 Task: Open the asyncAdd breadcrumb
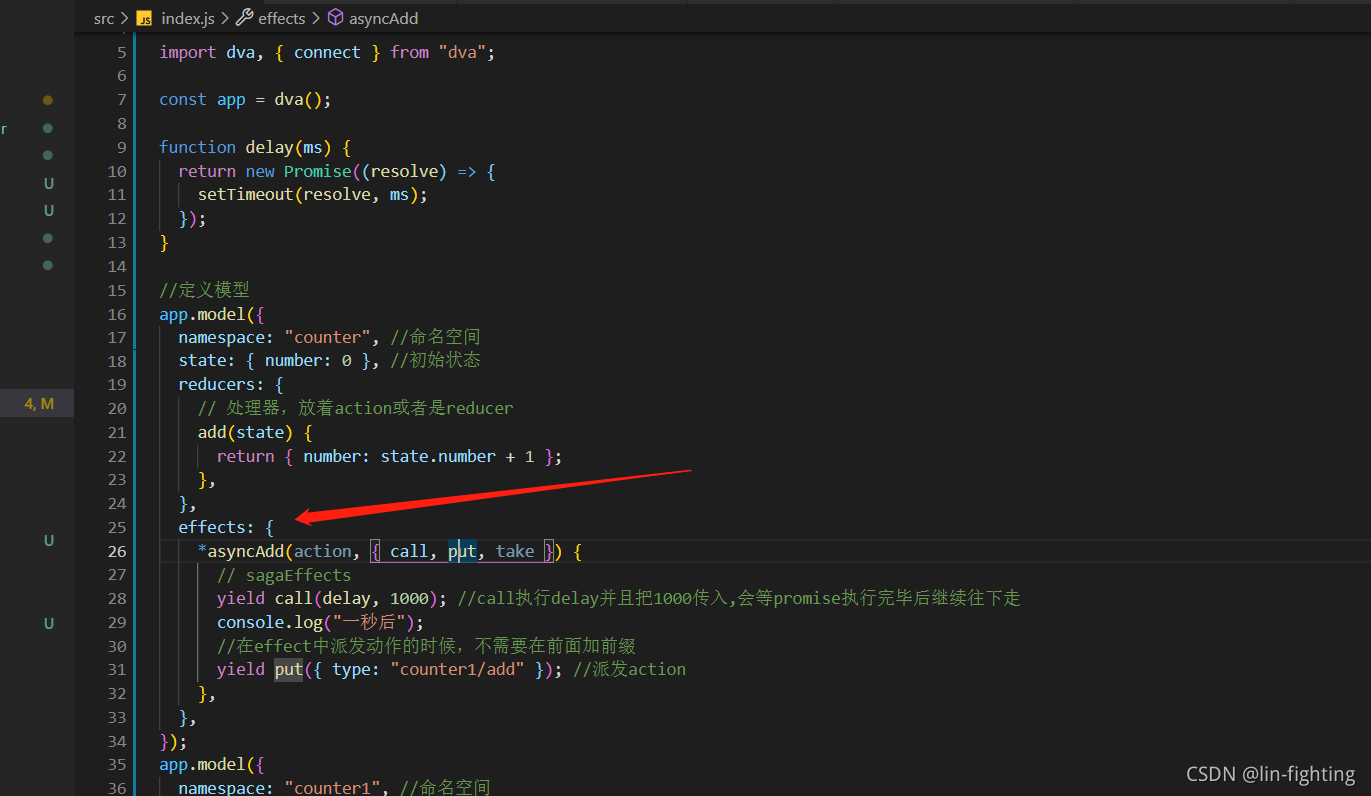point(384,18)
